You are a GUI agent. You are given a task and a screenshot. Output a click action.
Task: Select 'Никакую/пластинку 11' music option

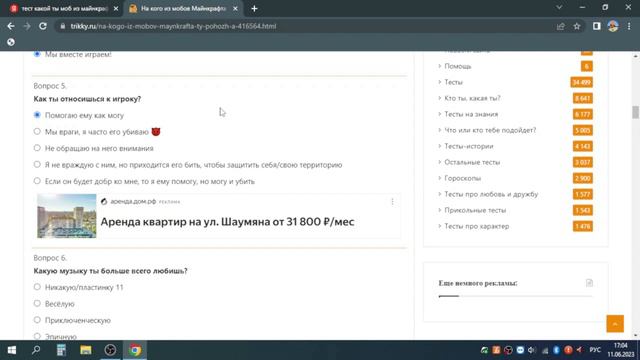pos(37,287)
